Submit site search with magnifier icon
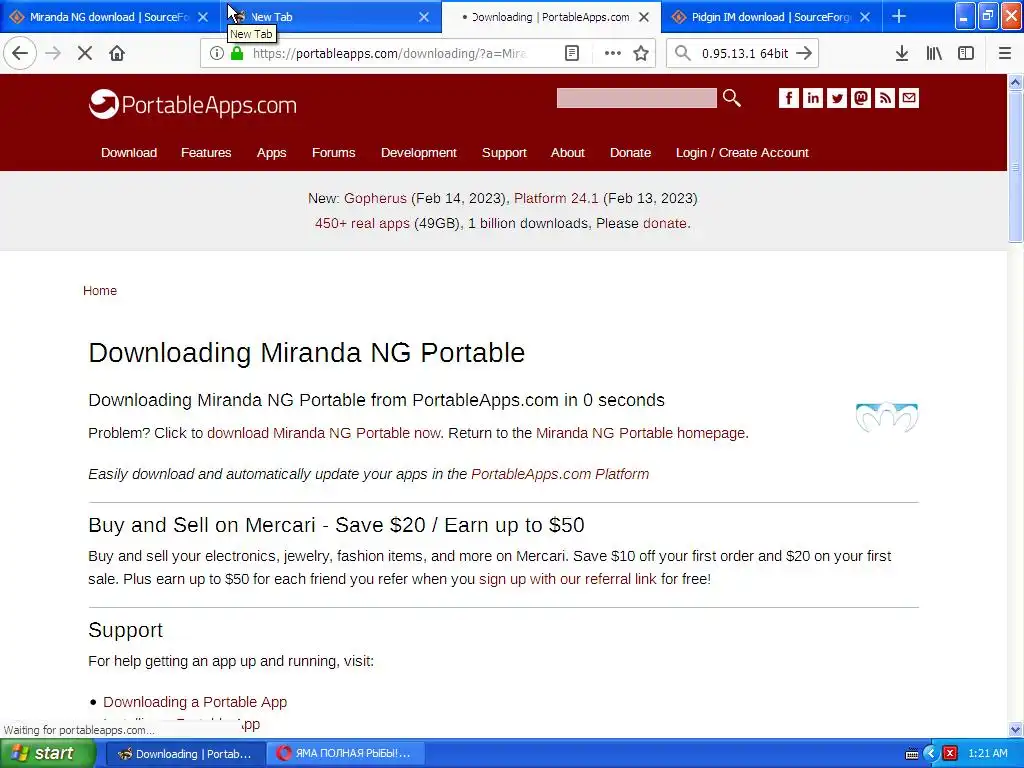The height and width of the screenshot is (768, 1024). click(731, 98)
